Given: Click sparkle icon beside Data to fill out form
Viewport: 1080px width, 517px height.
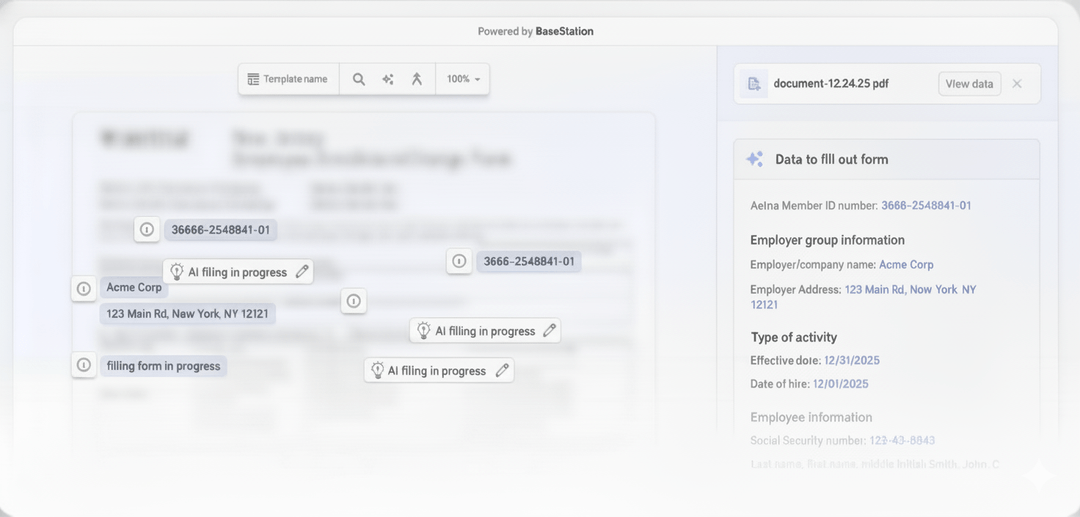Looking at the screenshot, I should 755,159.
